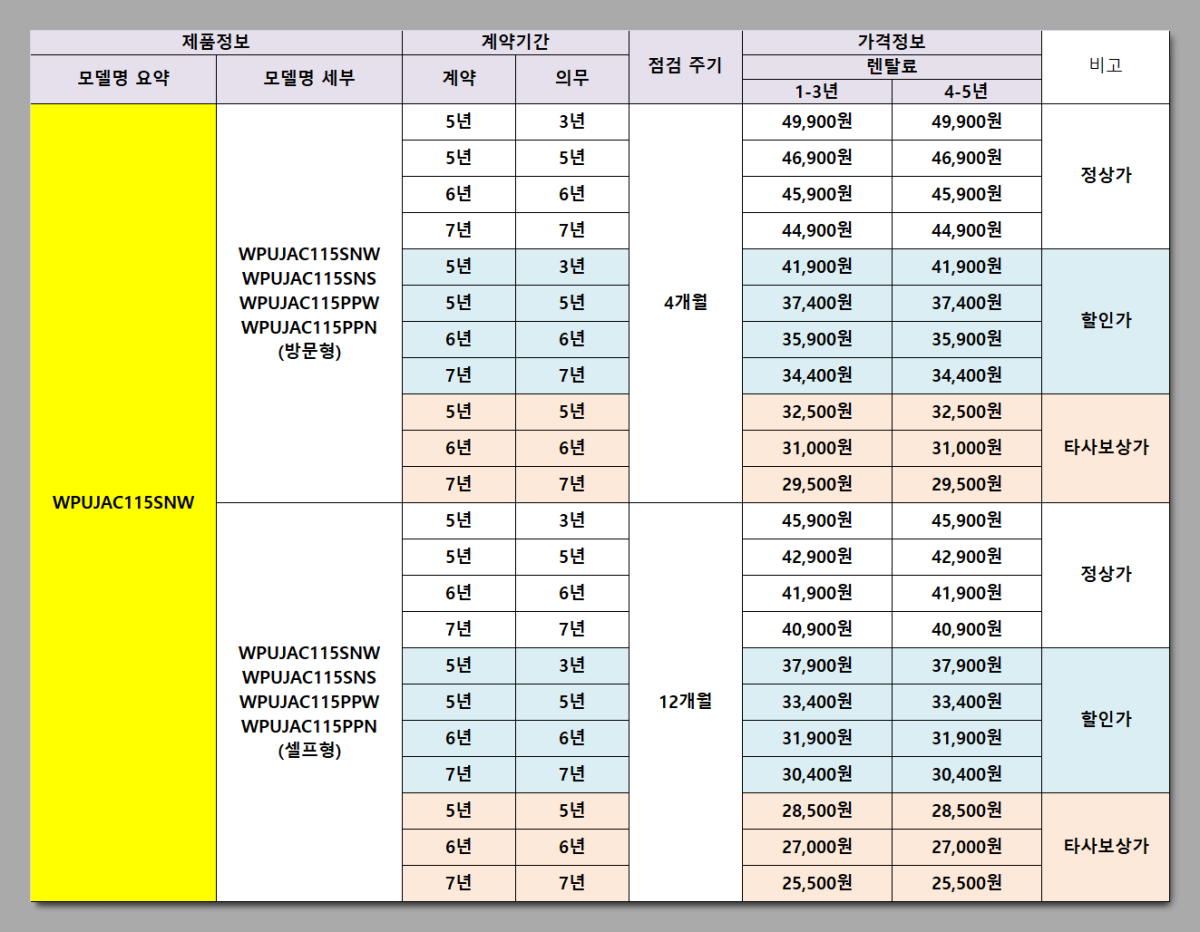Select the 점검 주기 header cell
The width and height of the screenshot is (1200, 932).
click(685, 67)
